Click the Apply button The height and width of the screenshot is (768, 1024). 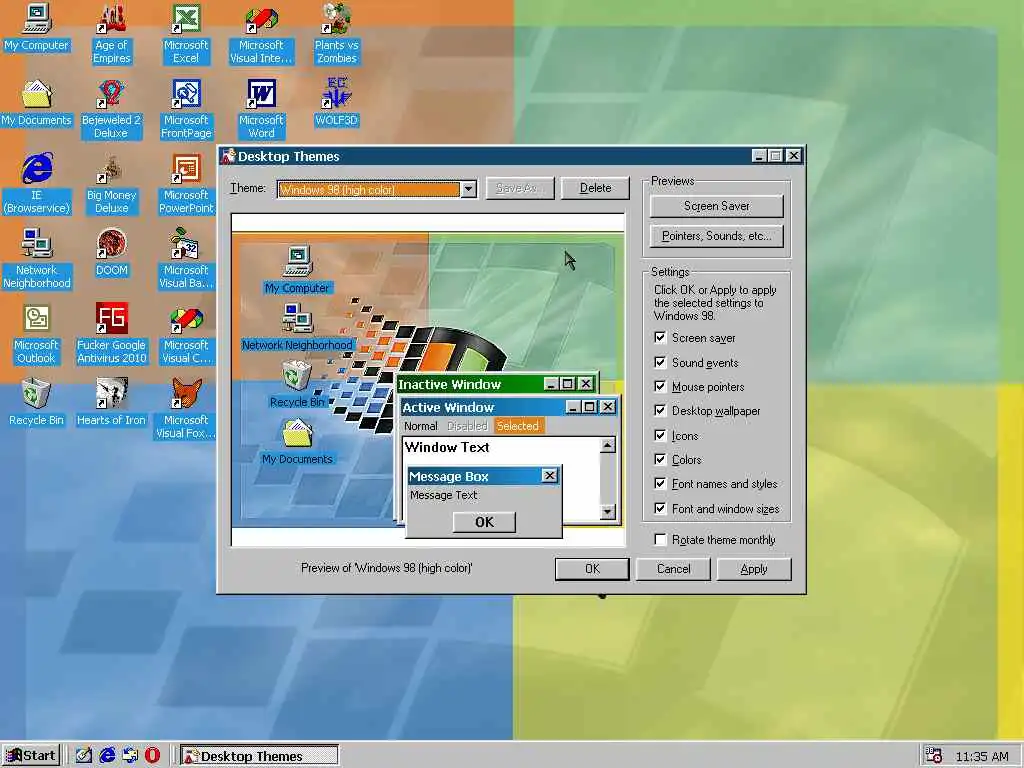coord(754,569)
